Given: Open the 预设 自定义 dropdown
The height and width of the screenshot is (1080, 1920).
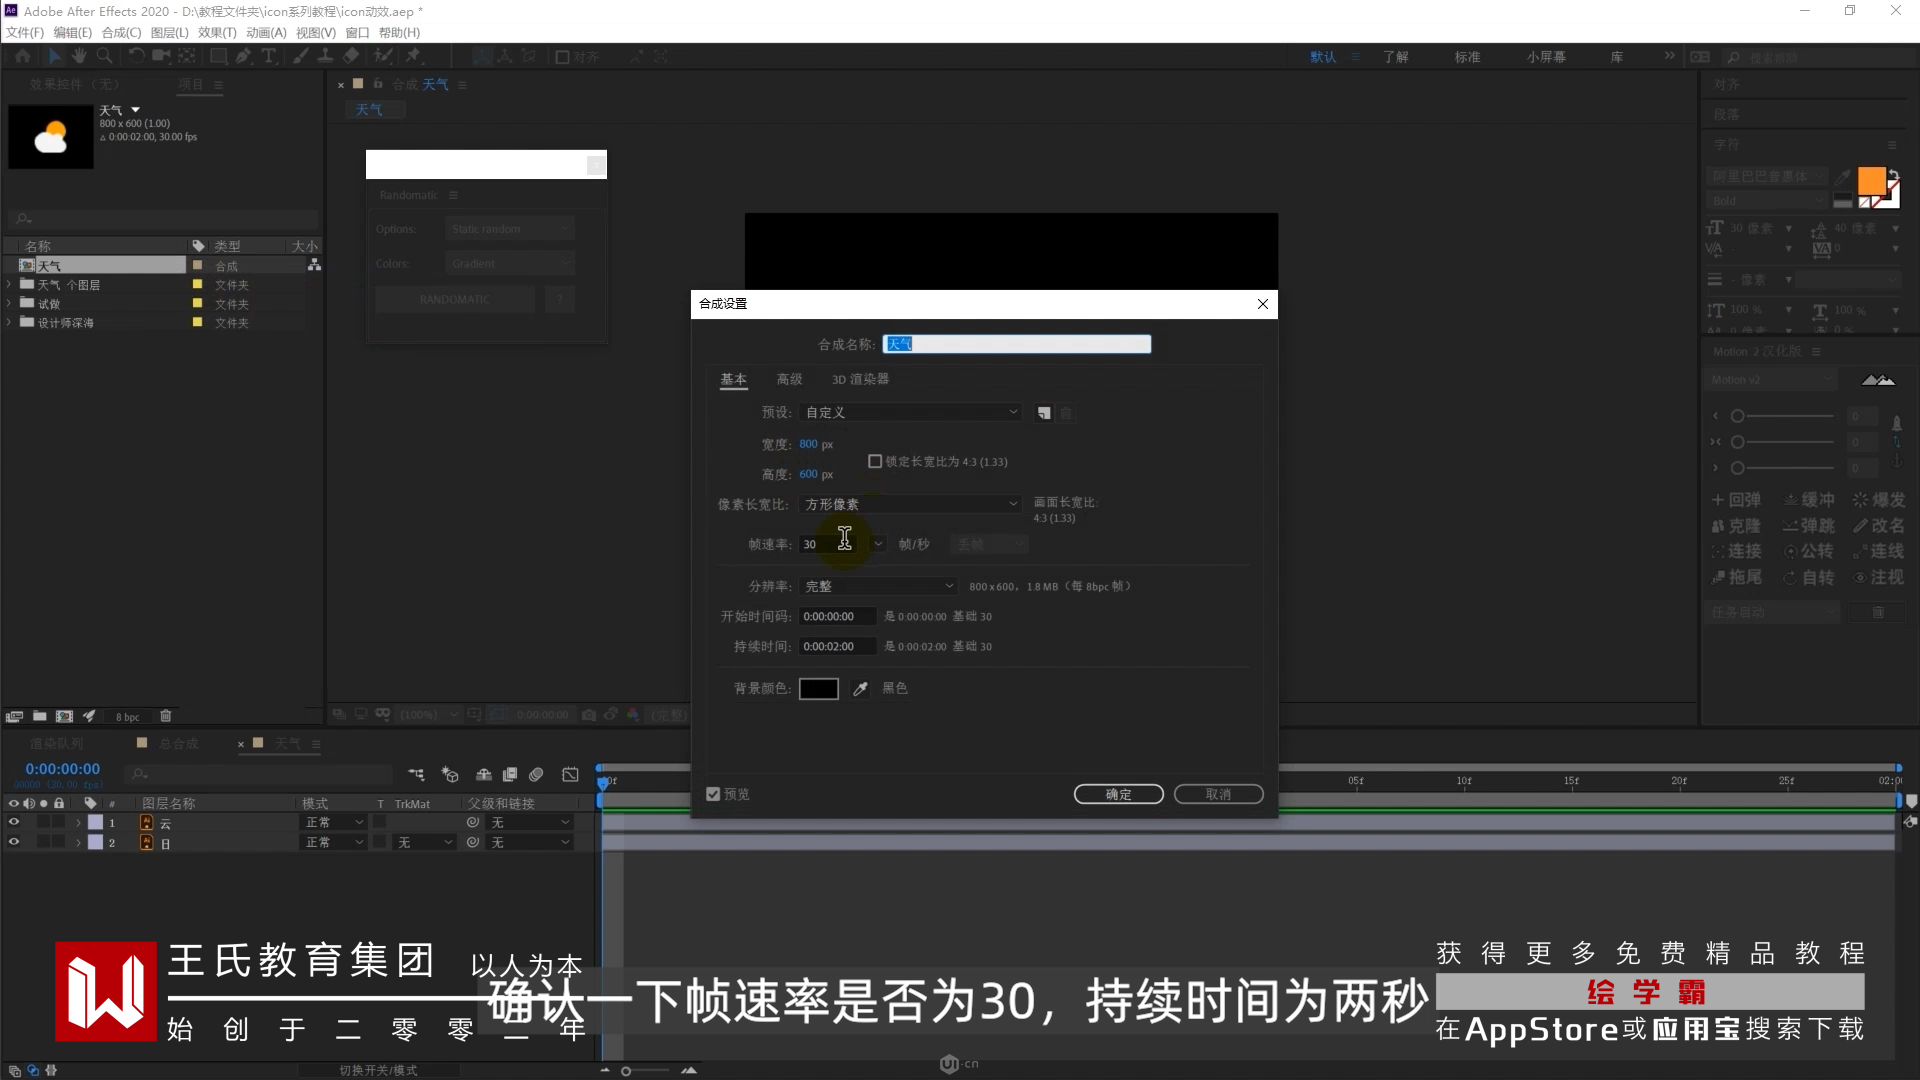Looking at the screenshot, I should tap(910, 413).
